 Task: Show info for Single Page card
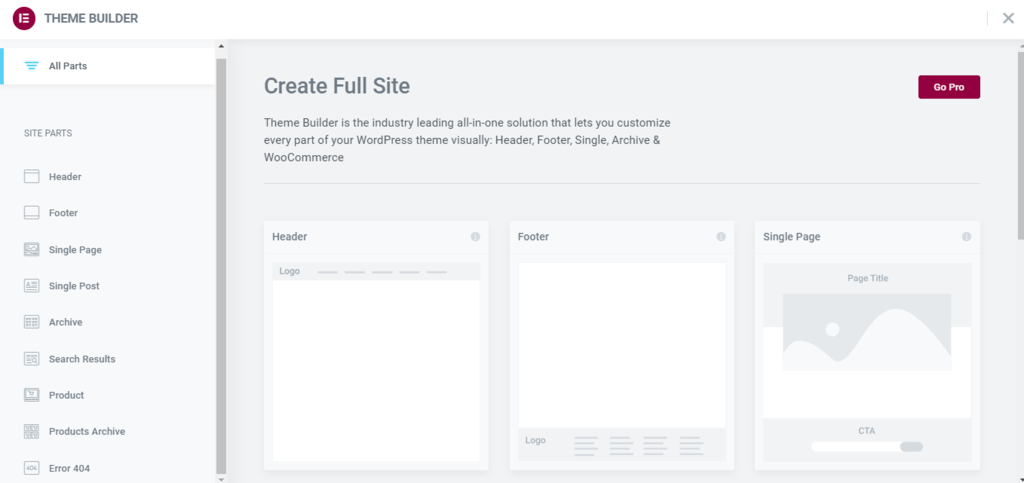[x=966, y=237]
